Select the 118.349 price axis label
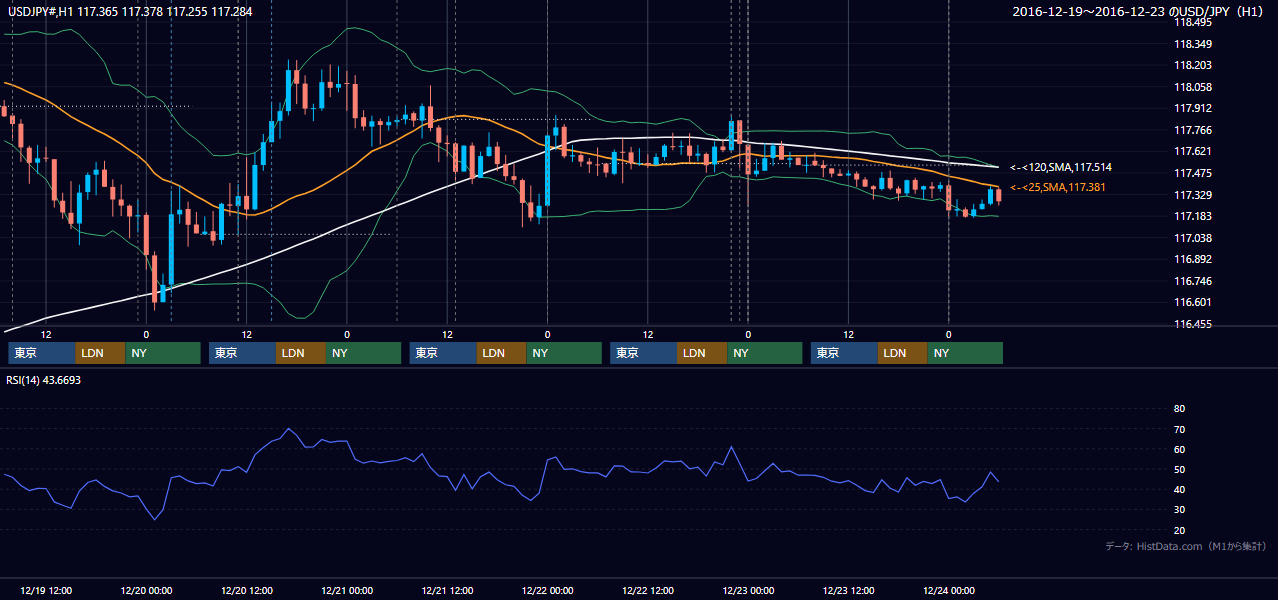This screenshot has height=600, width=1278. click(x=1193, y=44)
